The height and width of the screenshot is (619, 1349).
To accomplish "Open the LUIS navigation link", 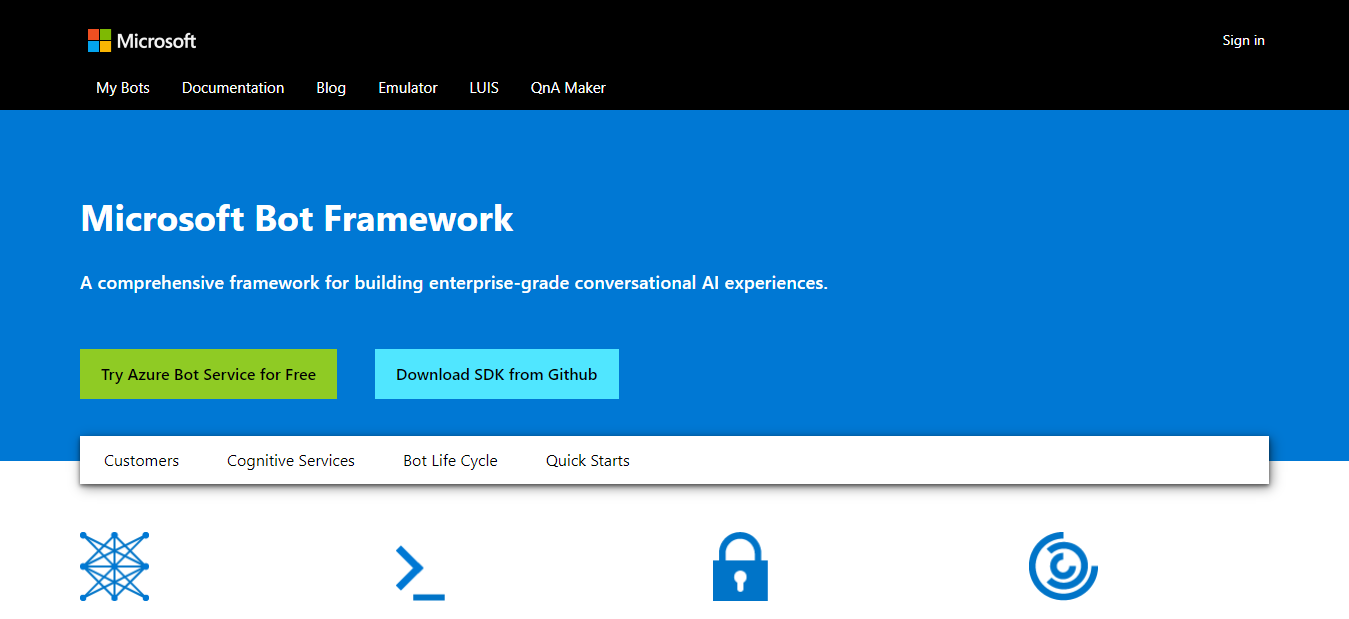I will [x=484, y=88].
